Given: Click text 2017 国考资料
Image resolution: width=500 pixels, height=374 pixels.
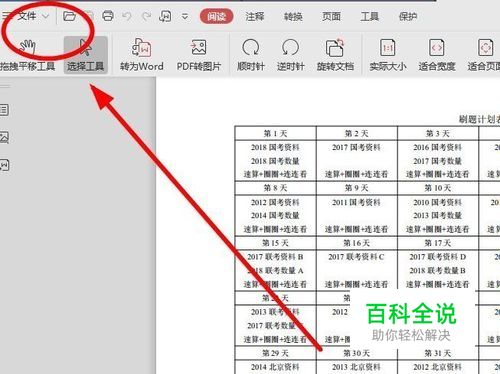Looking at the screenshot, I should pos(356,147).
